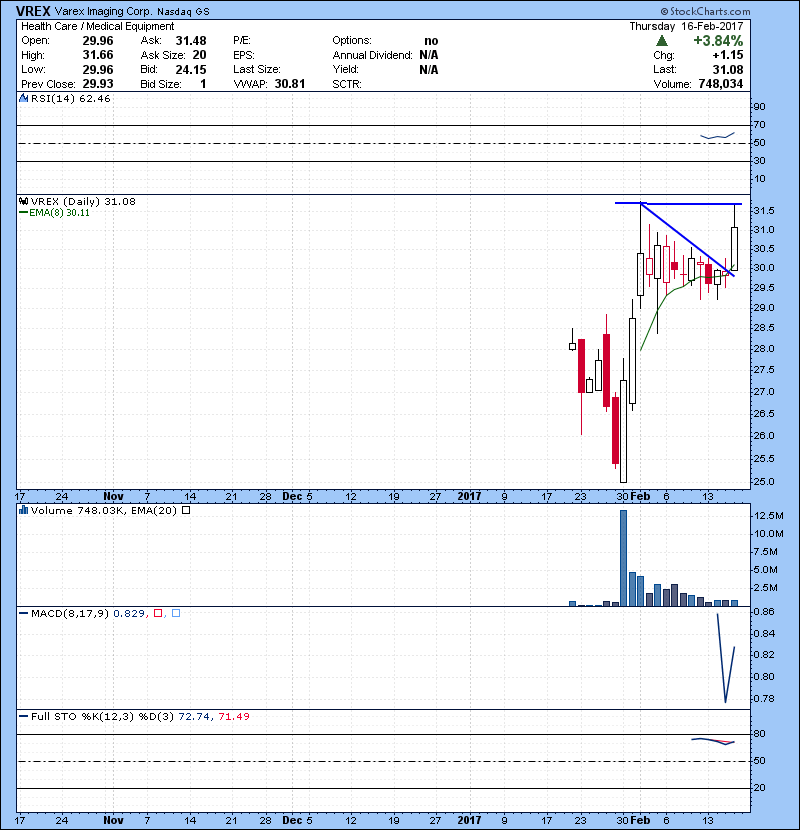This screenshot has width=800, height=830.
Task: Click the SCTR label
Action: (347, 84)
